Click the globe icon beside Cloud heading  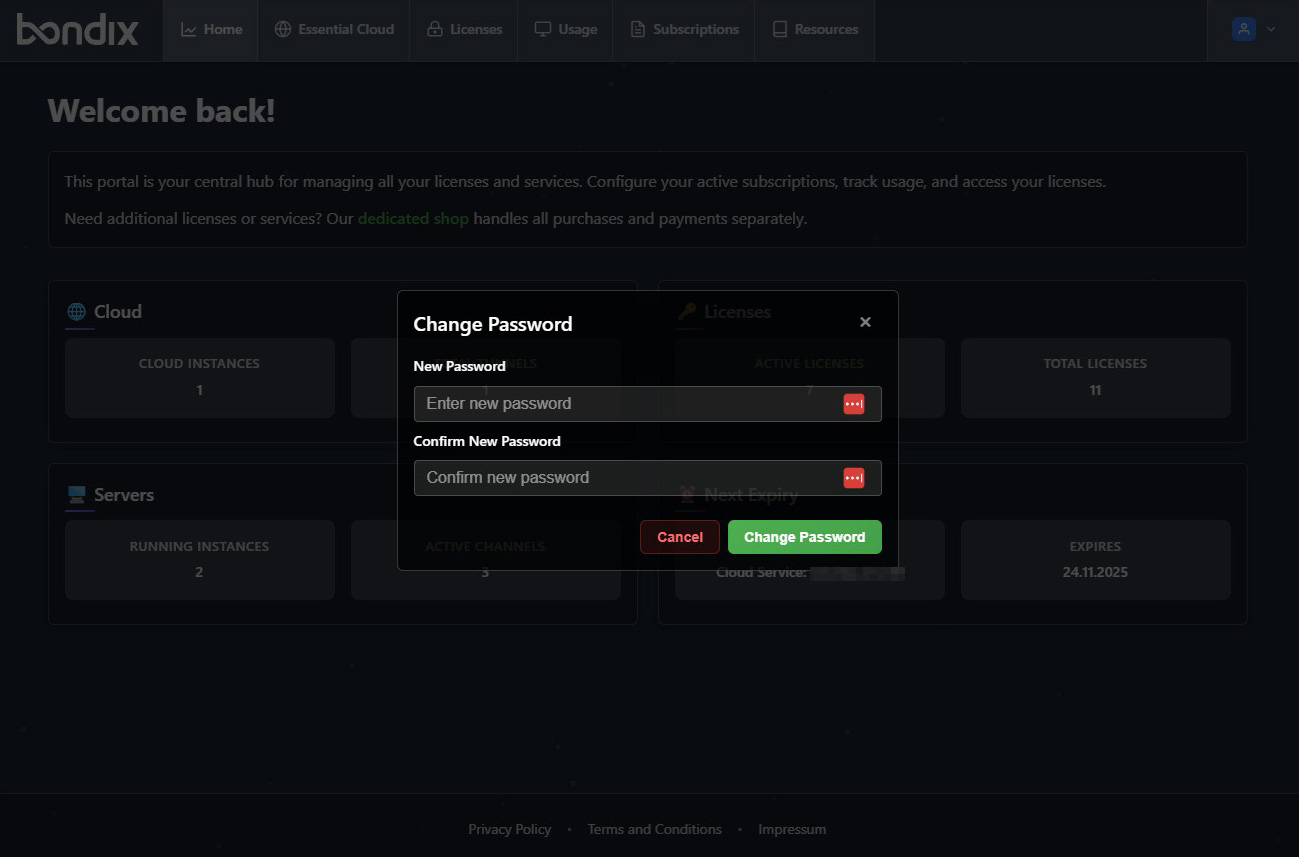point(76,312)
